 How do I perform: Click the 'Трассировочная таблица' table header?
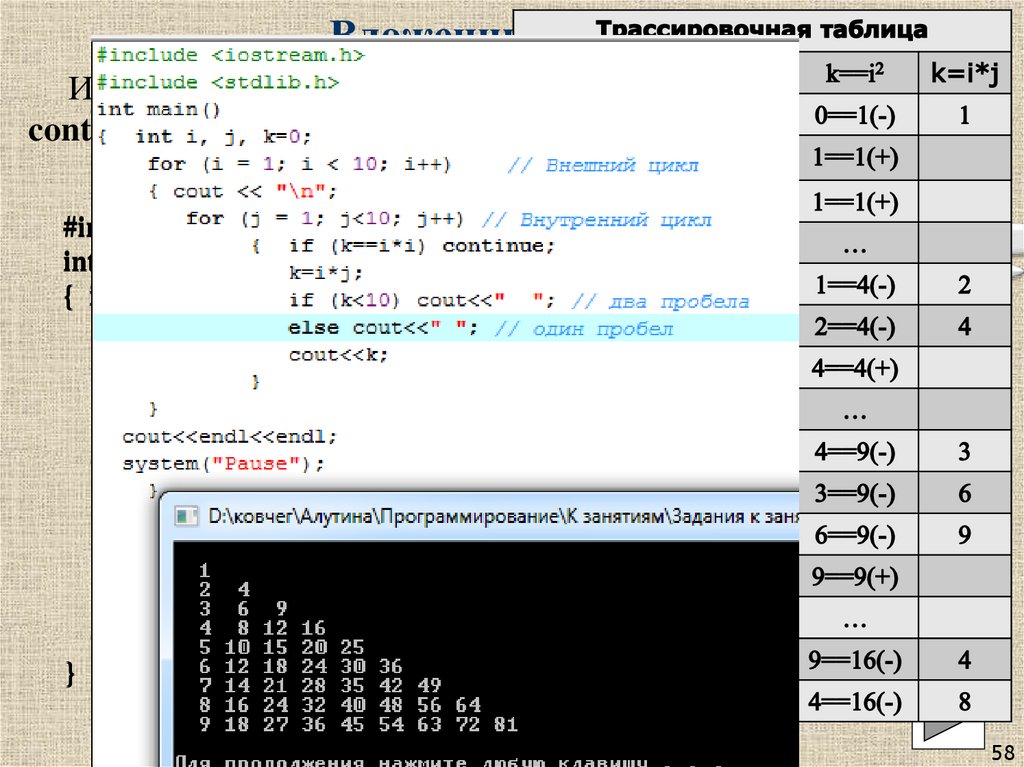[762, 30]
